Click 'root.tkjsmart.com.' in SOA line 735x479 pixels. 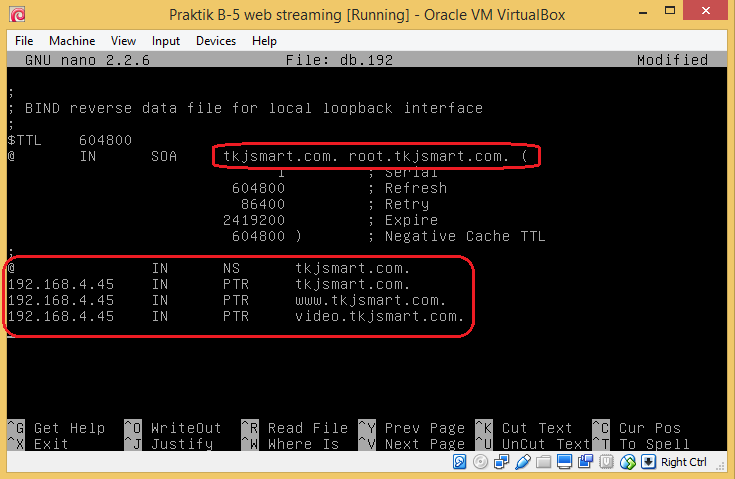pos(428,156)
